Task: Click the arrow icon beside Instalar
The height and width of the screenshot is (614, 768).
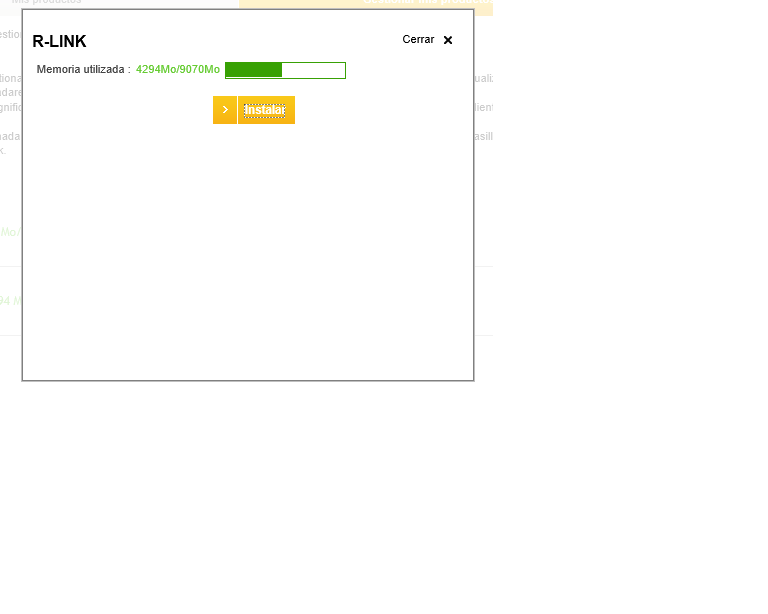Action: (x=225, y=110)
